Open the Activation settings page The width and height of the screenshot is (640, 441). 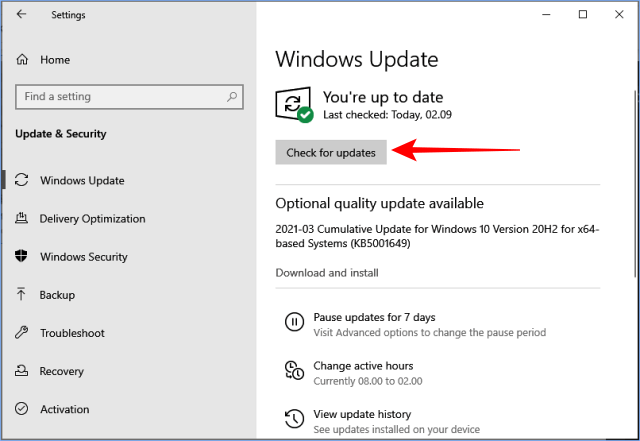point(64,409)
